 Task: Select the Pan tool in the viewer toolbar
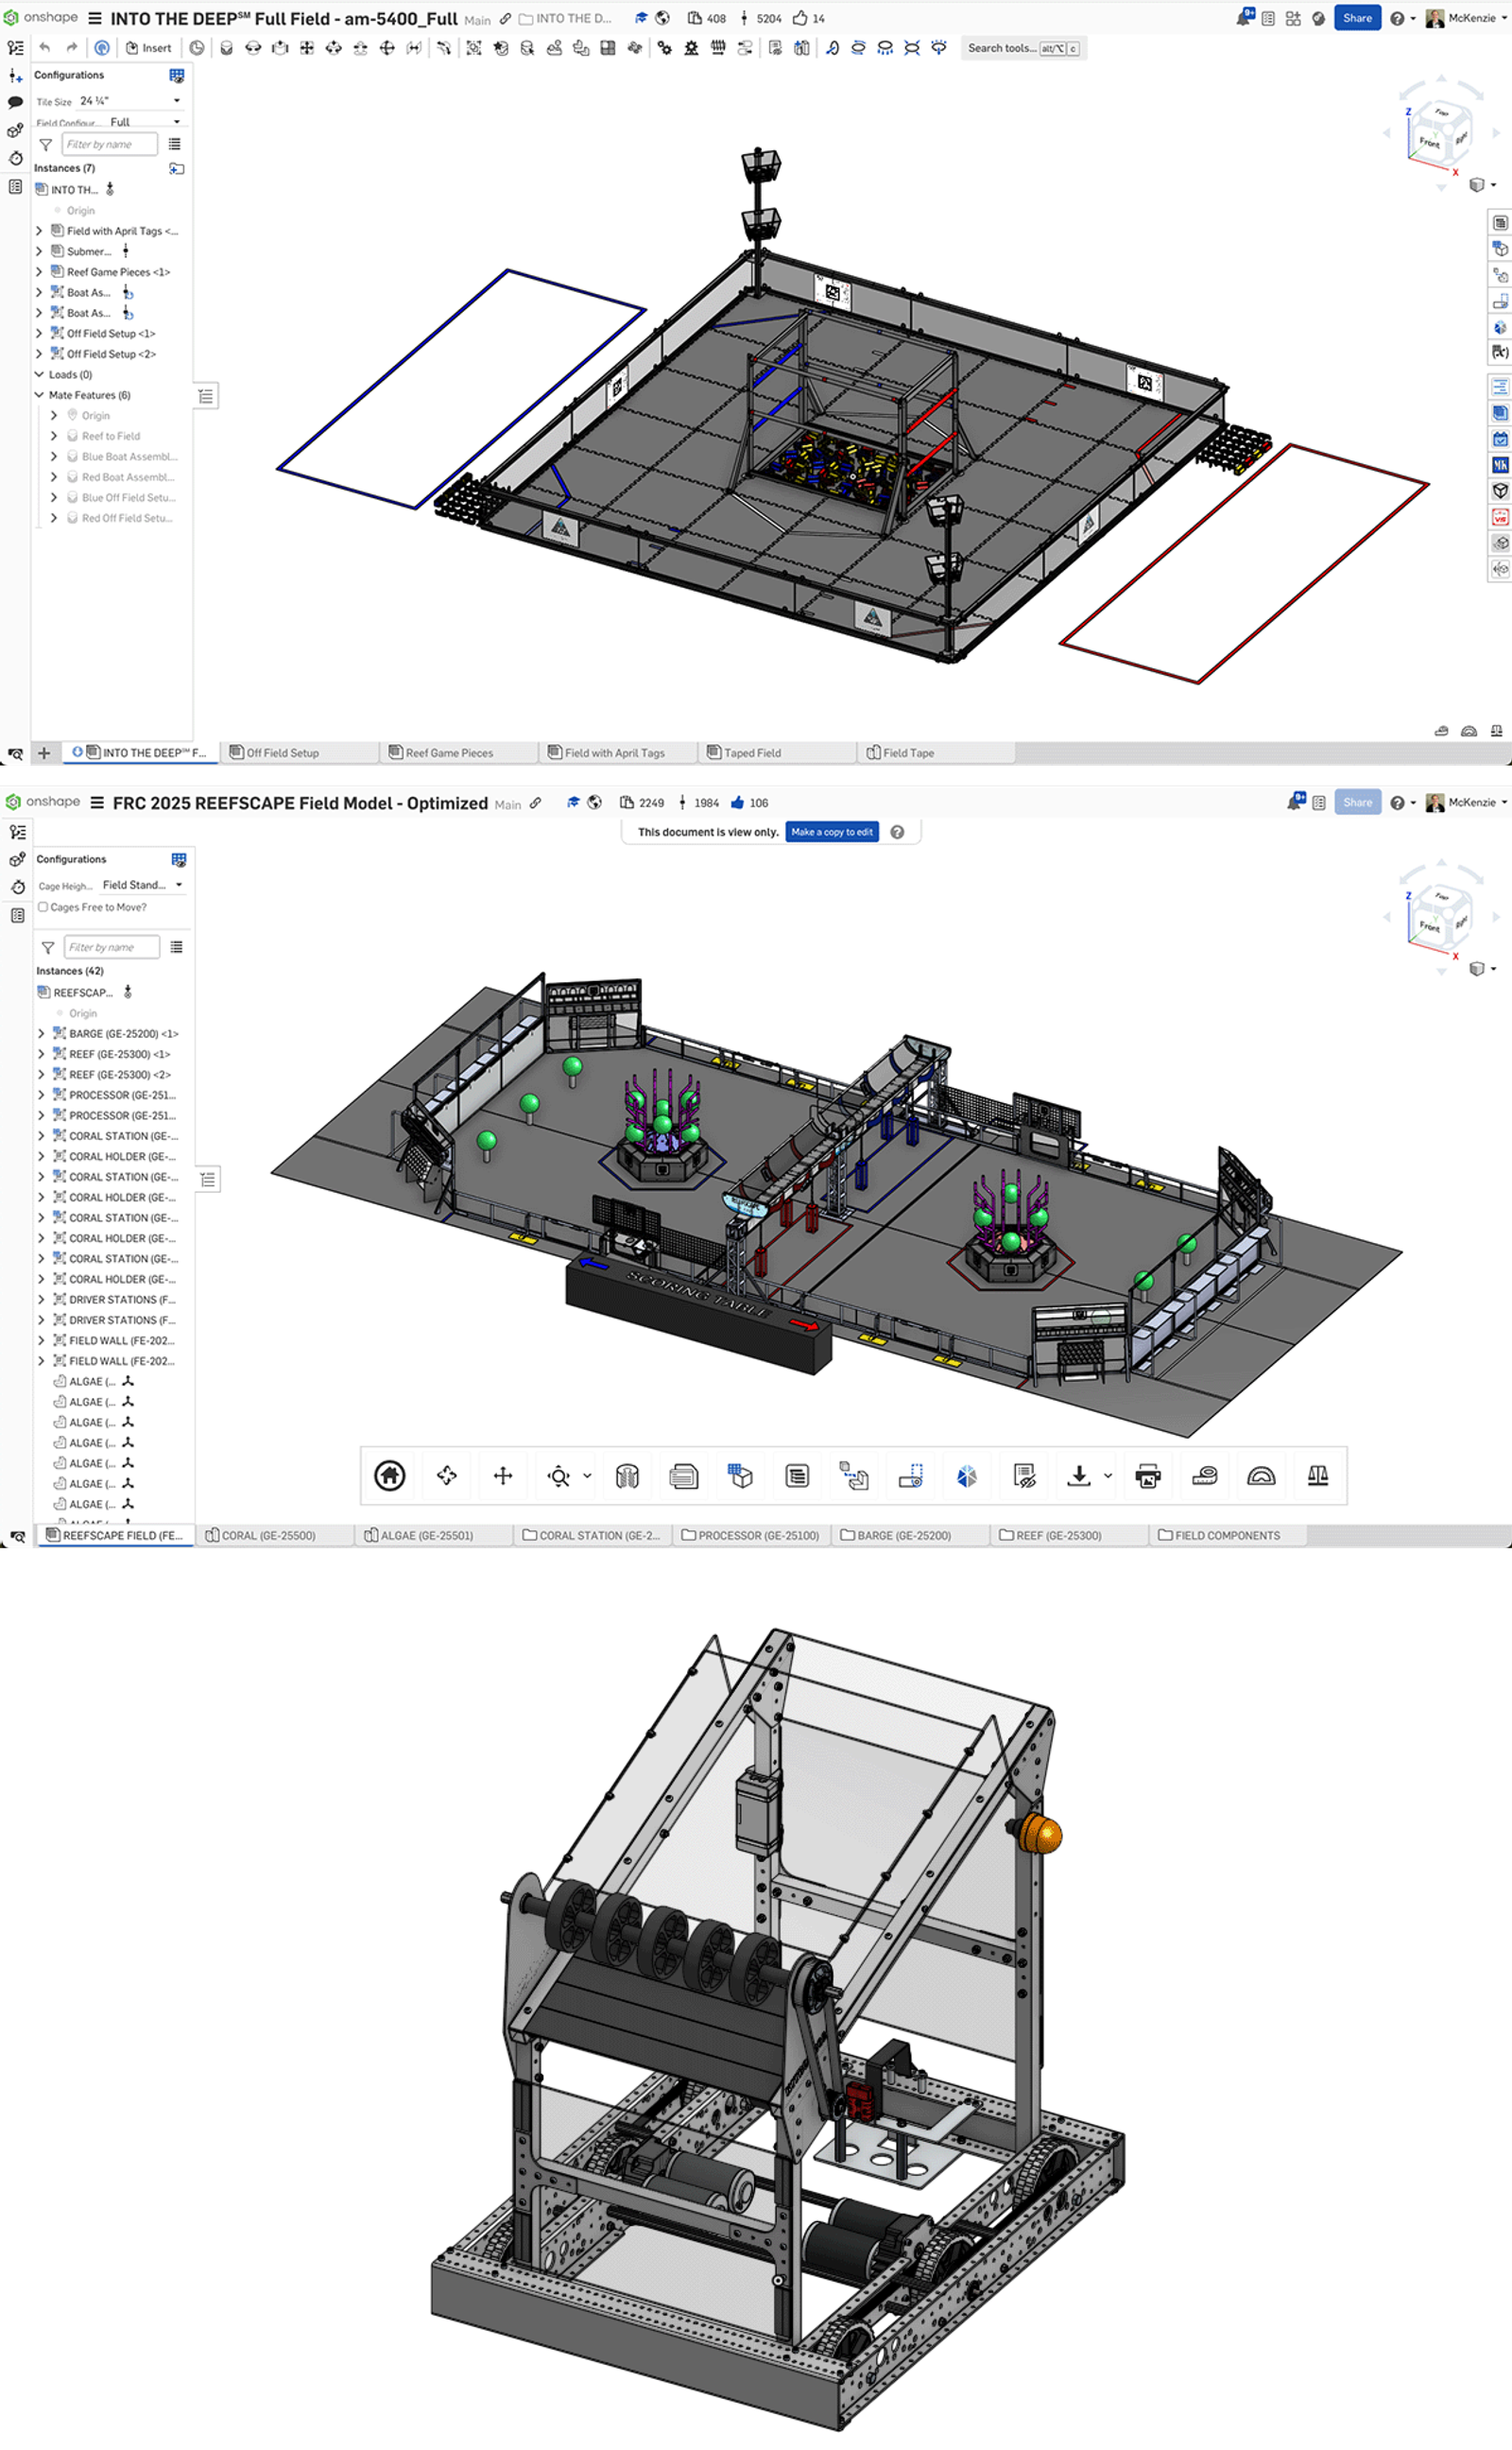tap(503, 1475)
